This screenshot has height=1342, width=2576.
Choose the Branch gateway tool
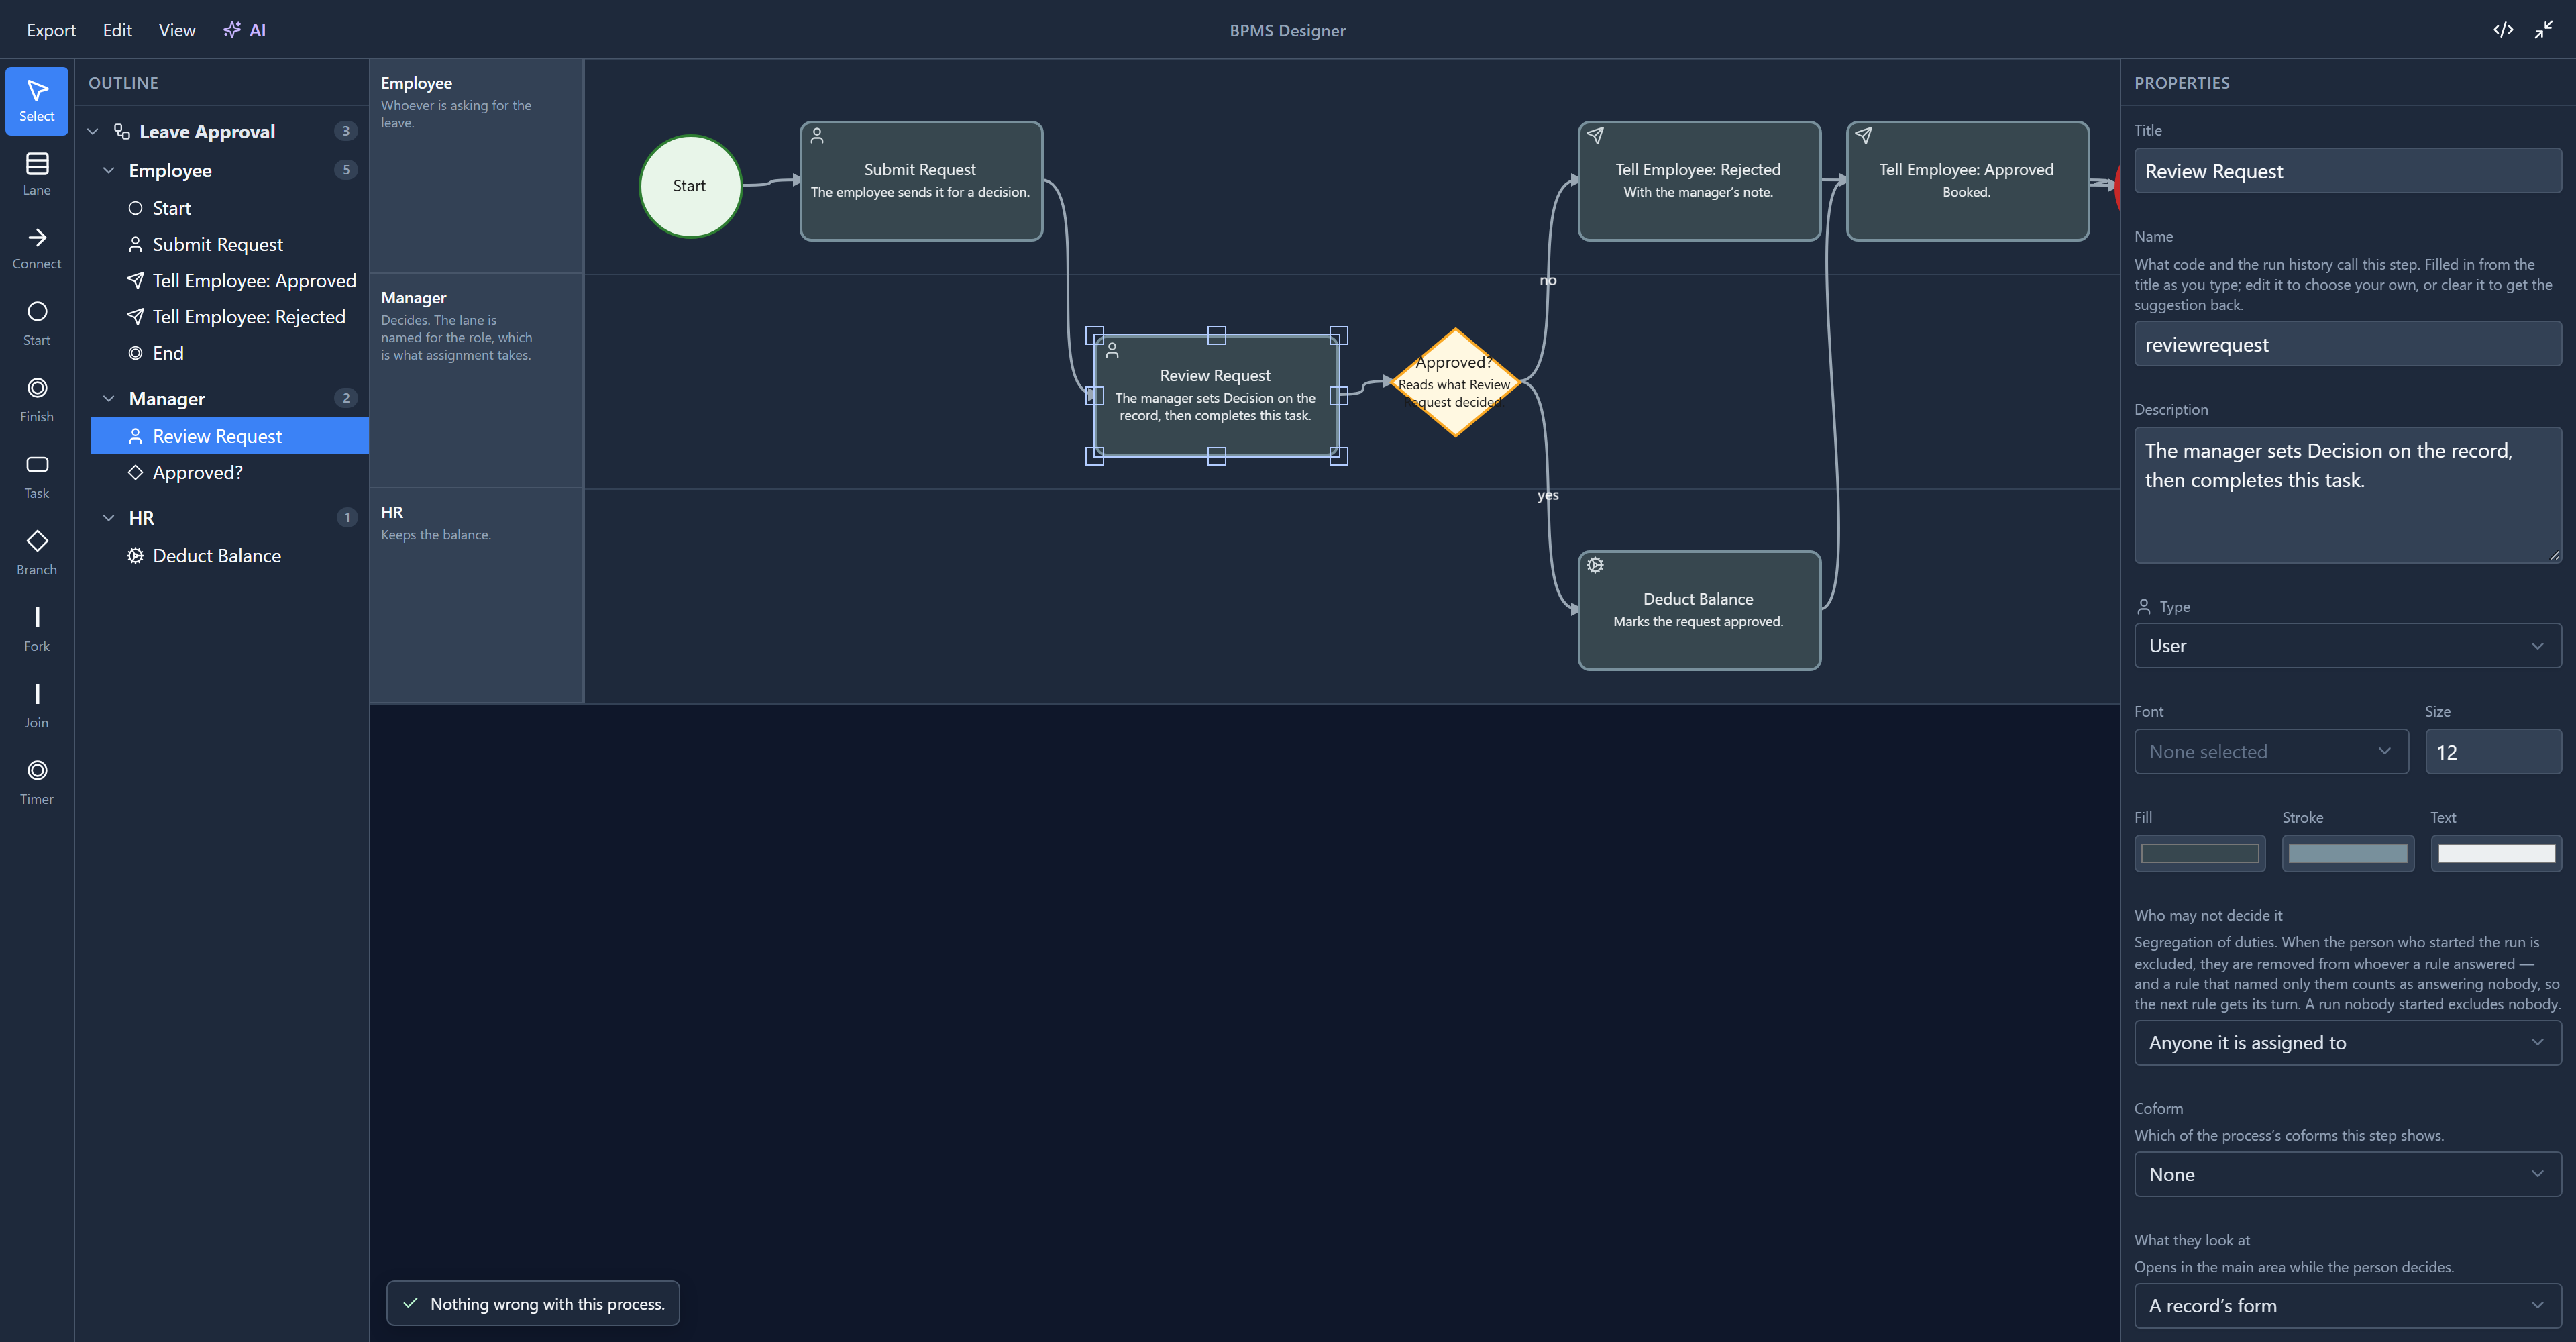tap(37, 553)
